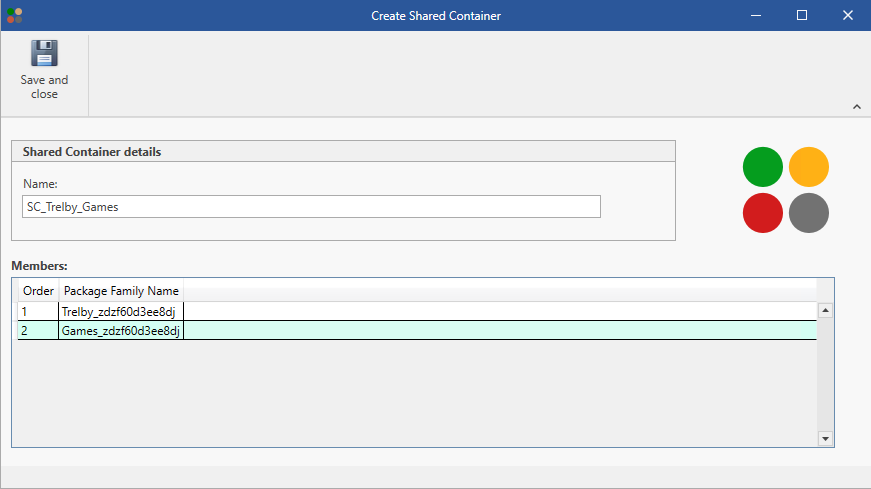Viewport: 871px width, 489px height.
Task: Focus the Name field containing SC_Trelby_Games
Action: tap(311, 207)
